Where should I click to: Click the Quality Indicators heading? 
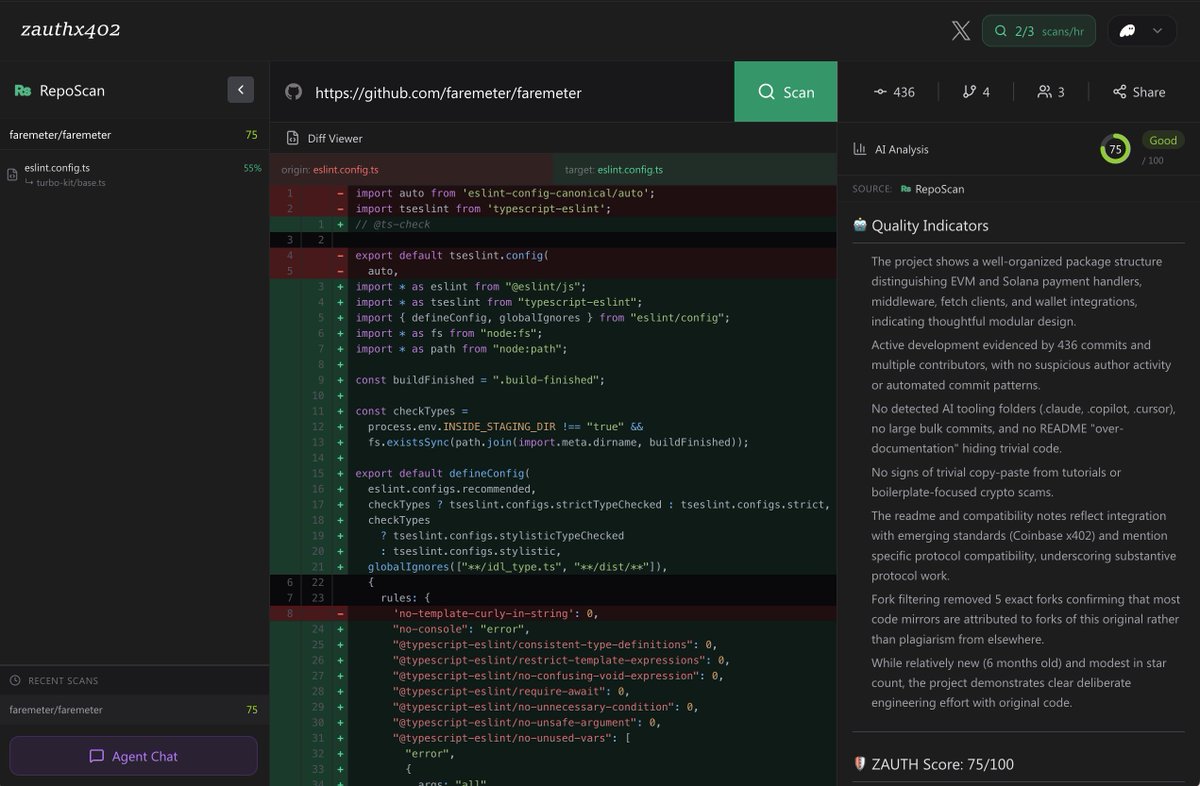(930, 226)
